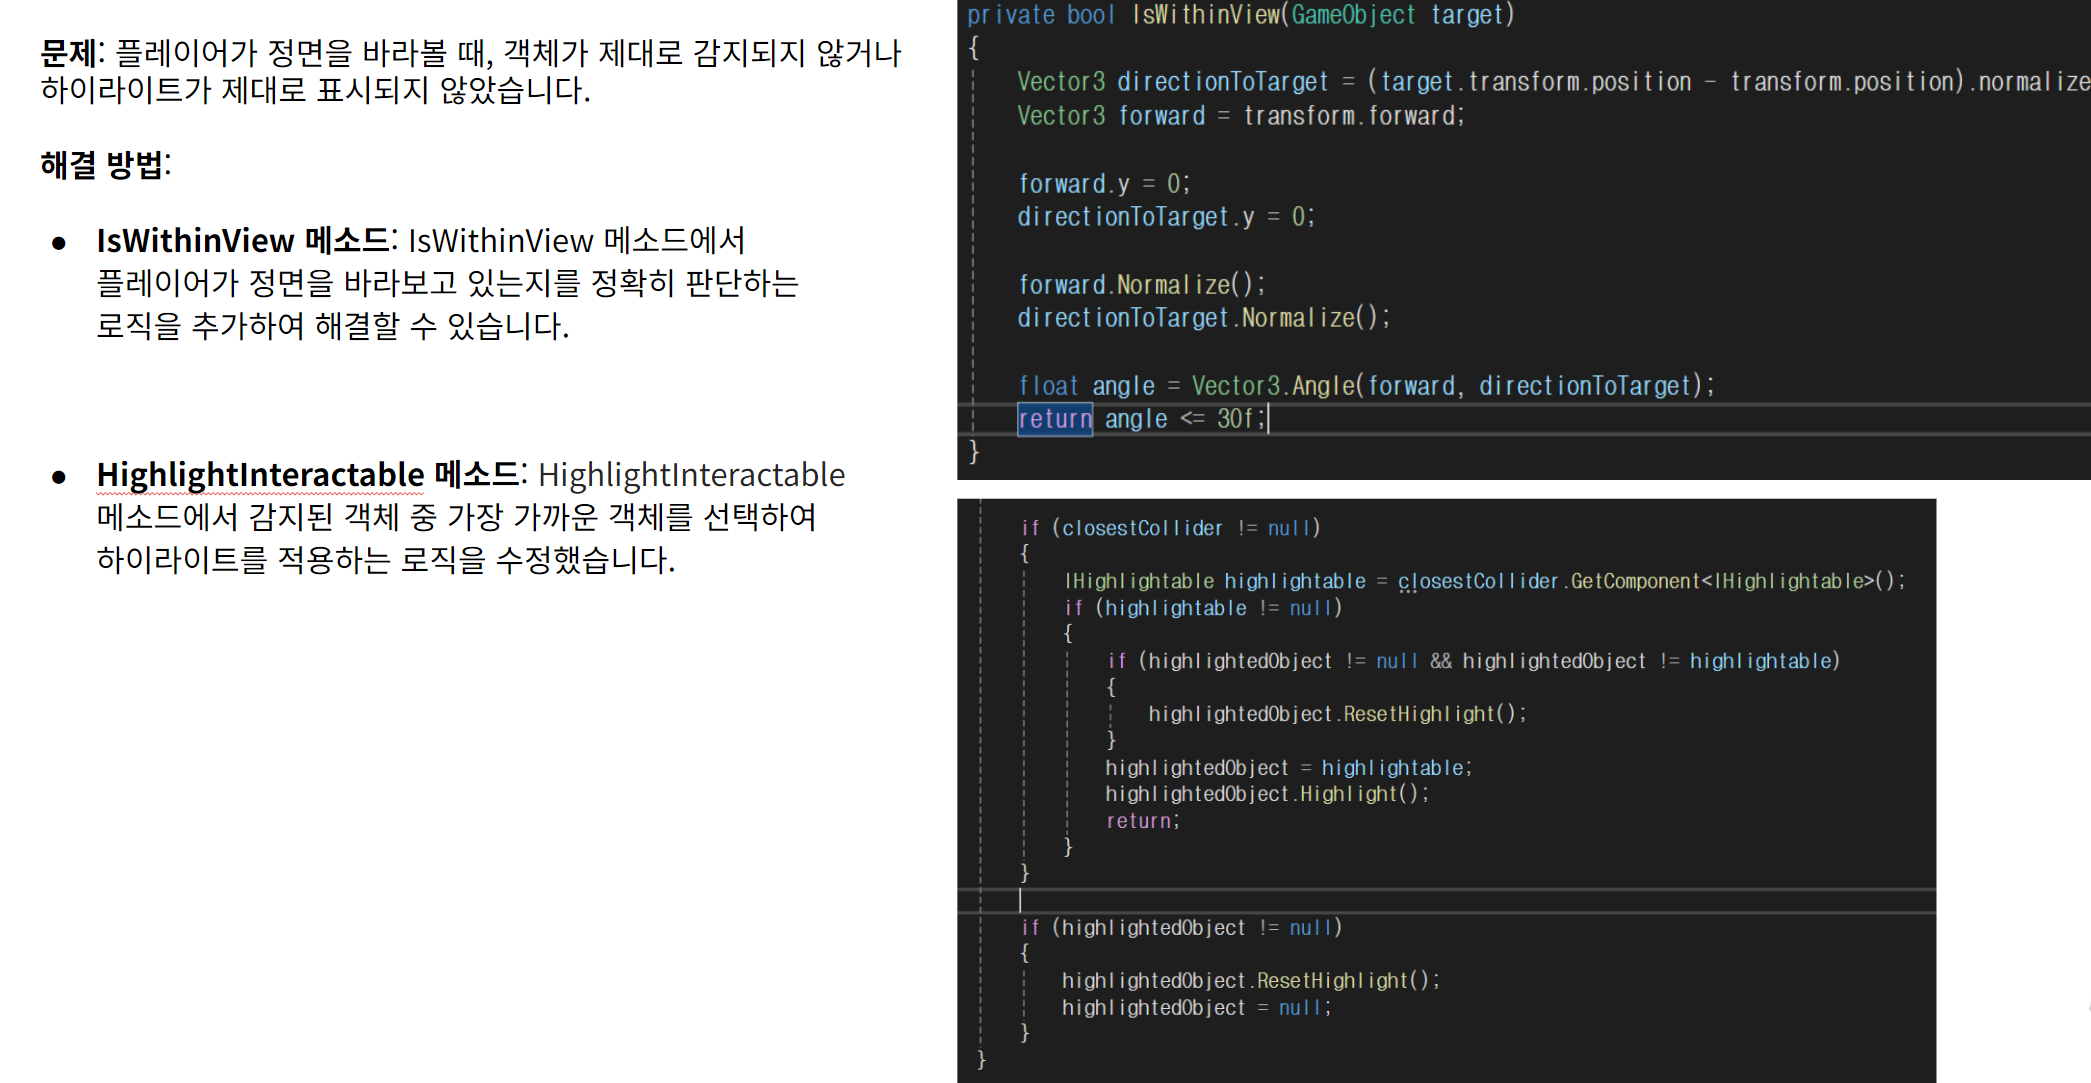Click the bold '문제' heading text
The width and height of the screenshot is (2091, 1083).
tap(70, 52)
